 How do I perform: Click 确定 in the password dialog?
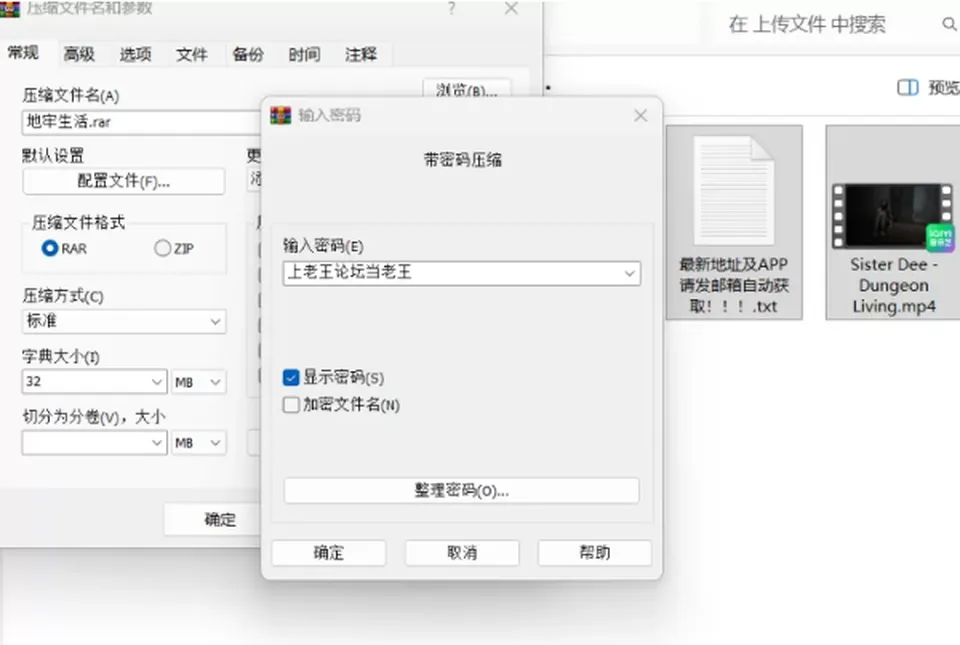(x=329, y=553)
